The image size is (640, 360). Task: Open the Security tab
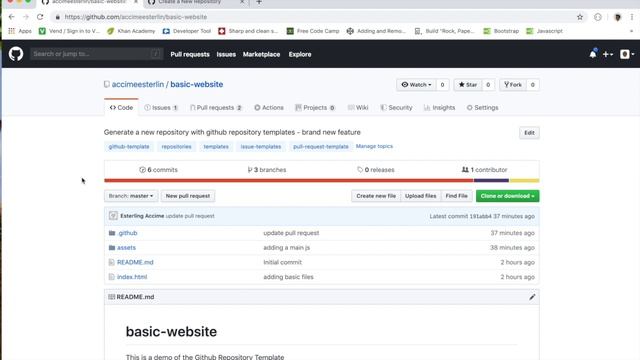(396, 107)
